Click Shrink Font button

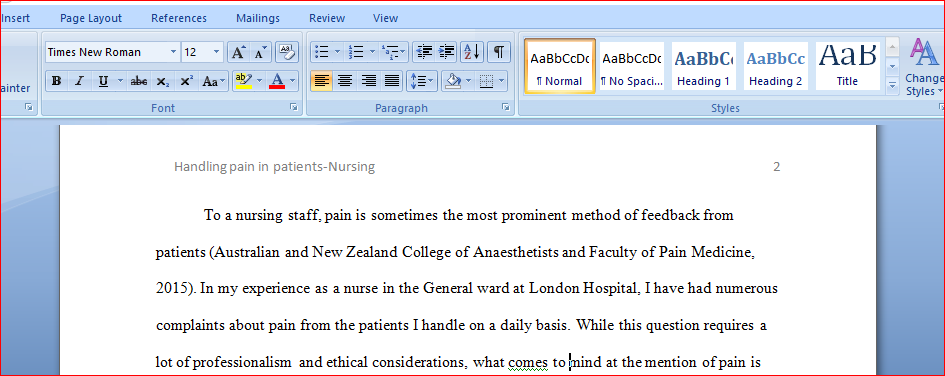(x=260, y=52)
